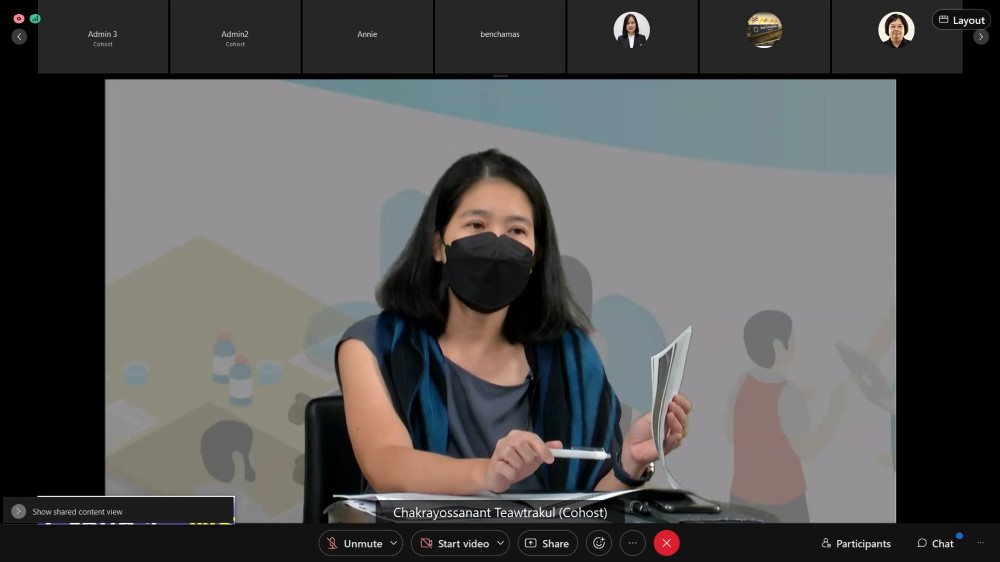Open the Layout menu

(x=961, y=20)
